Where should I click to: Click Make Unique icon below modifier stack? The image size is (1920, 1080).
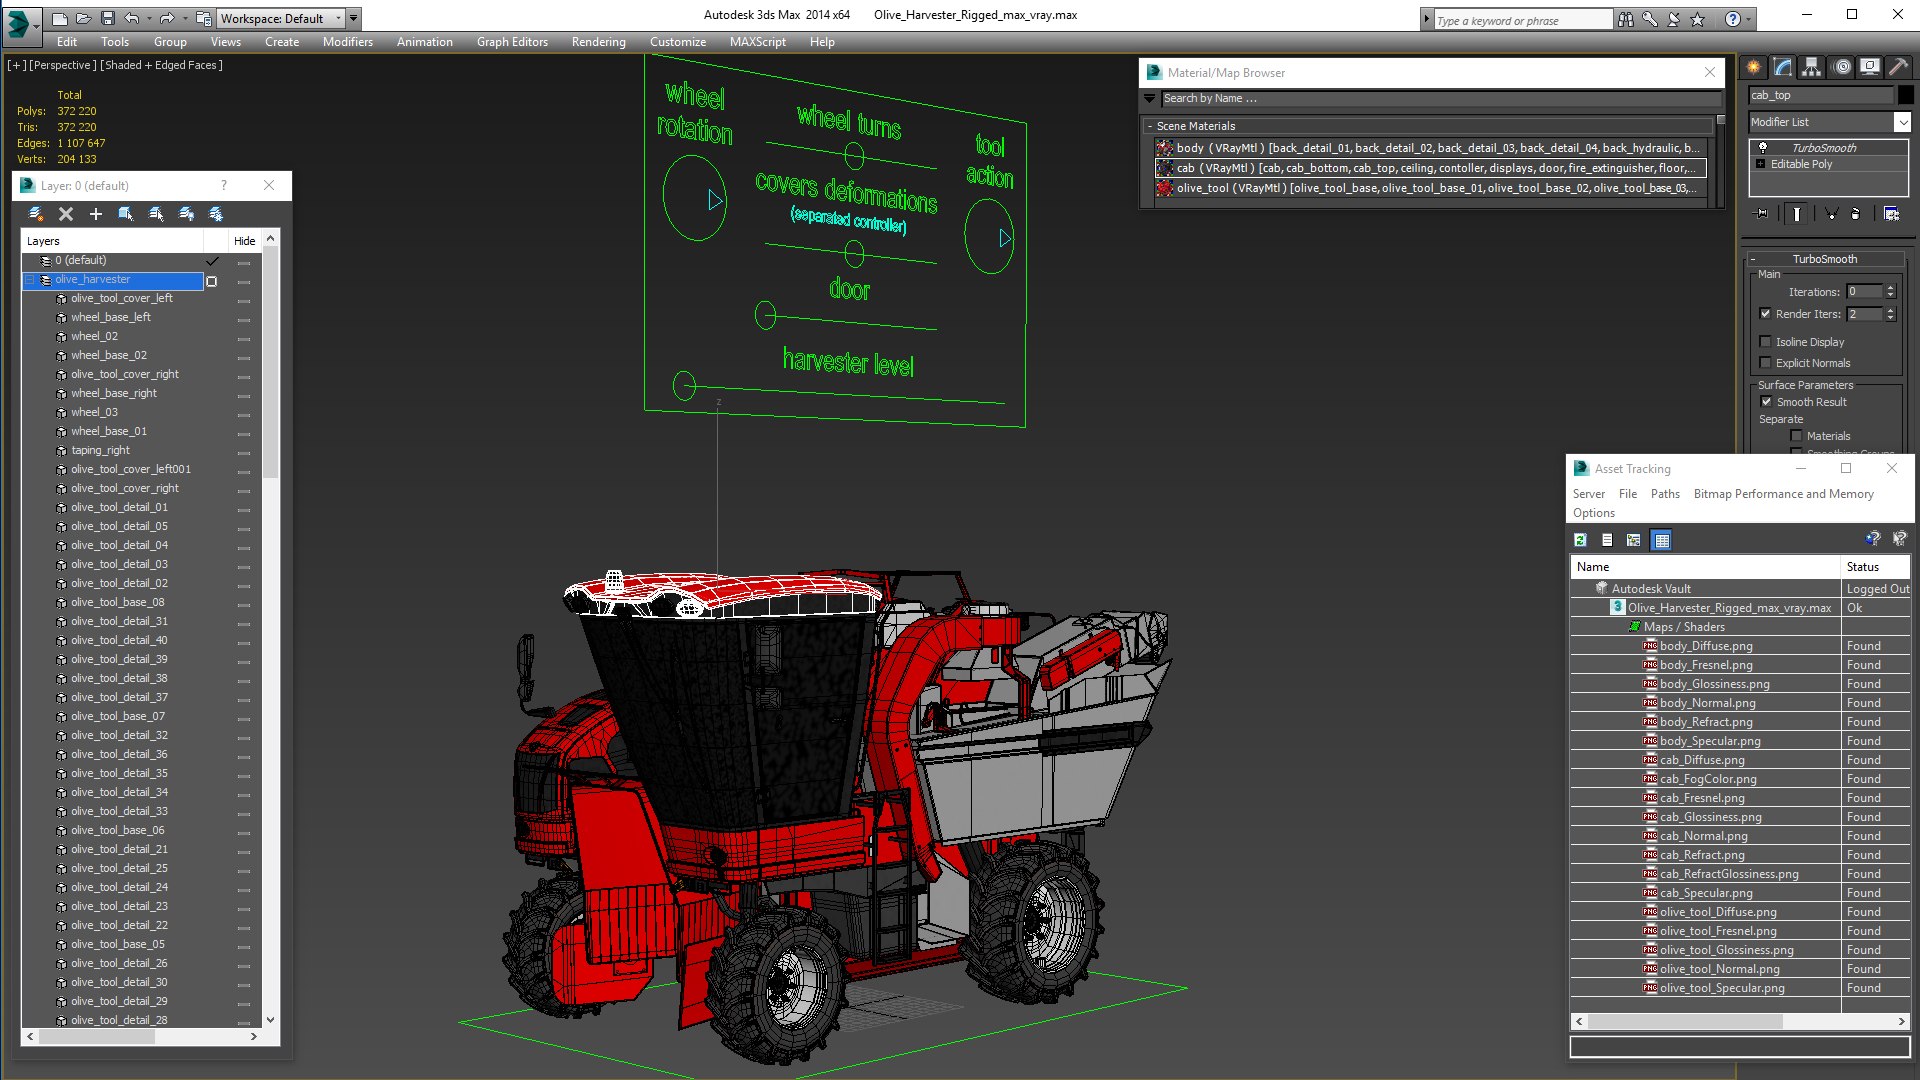click(x=1832, y=214)
